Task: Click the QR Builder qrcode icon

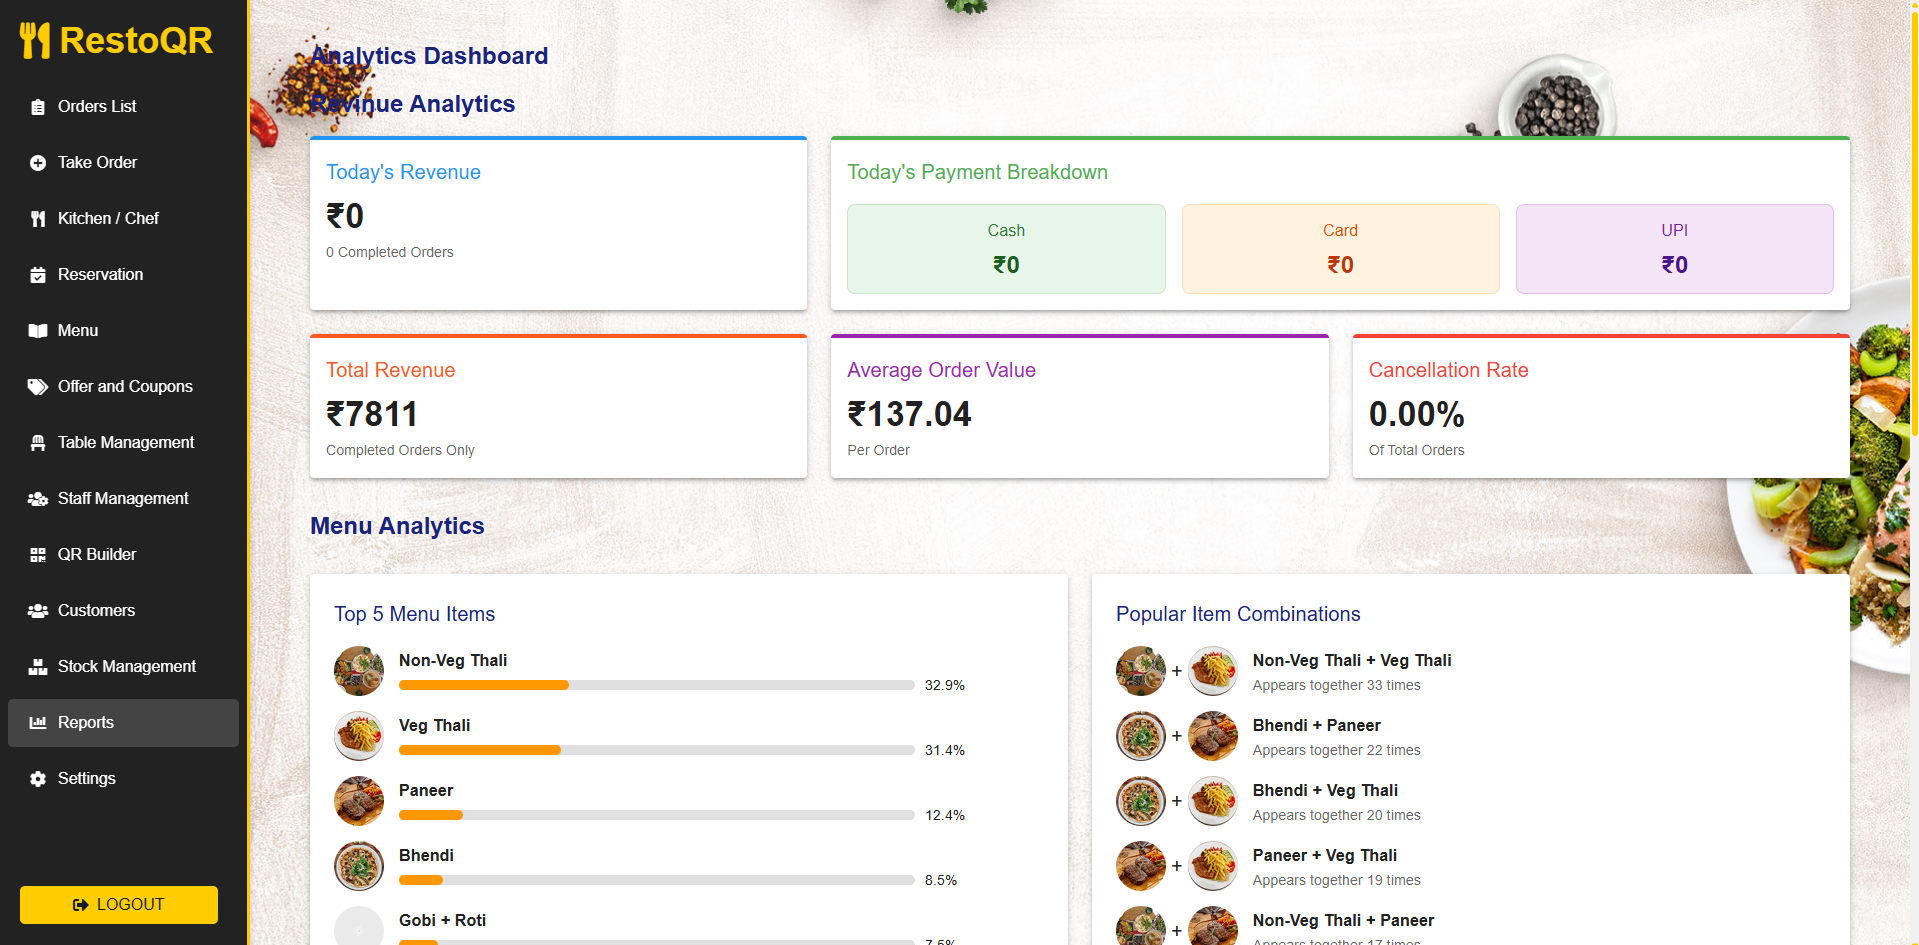Action: (x=38, y=555)
